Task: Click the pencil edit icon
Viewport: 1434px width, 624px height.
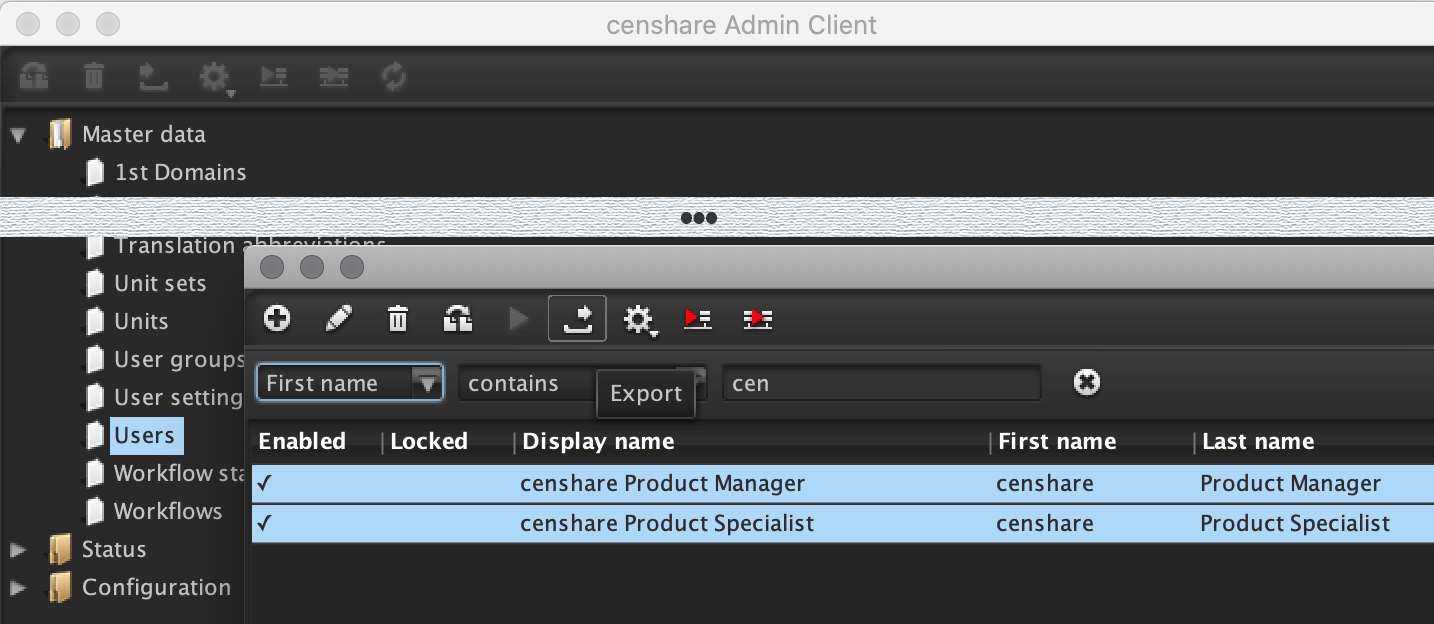Action: 339,319
